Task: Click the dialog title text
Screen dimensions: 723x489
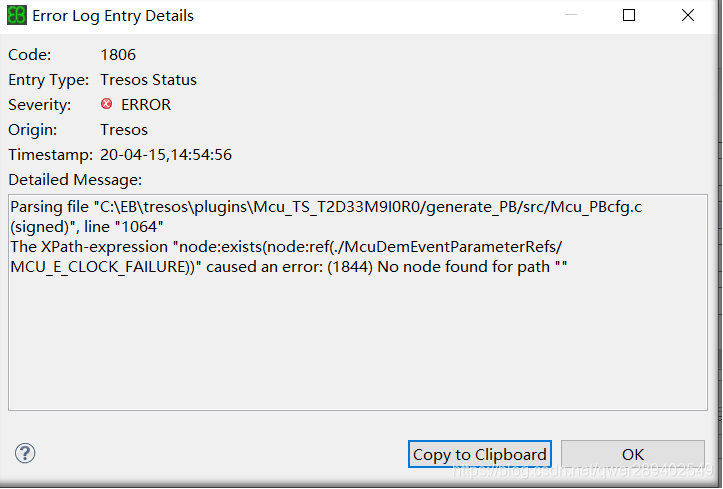Action: 113,16
